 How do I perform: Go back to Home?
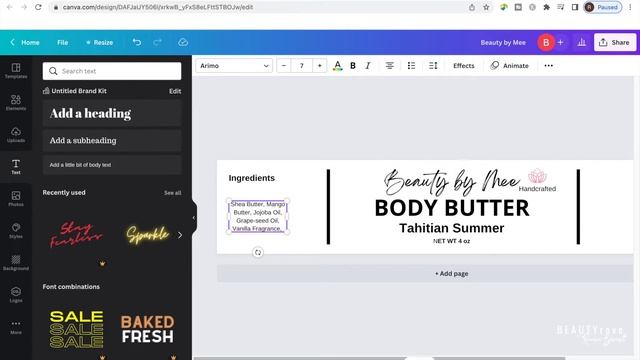(x=25, y=42)
